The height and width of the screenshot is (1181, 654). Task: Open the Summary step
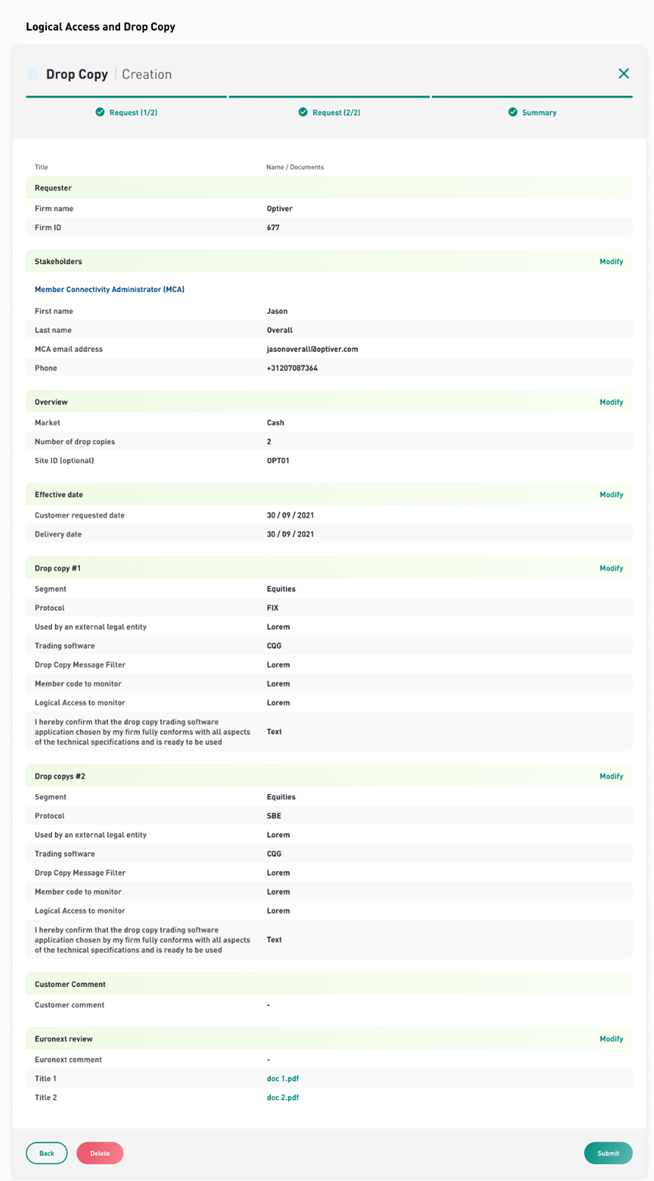[532, 112]
